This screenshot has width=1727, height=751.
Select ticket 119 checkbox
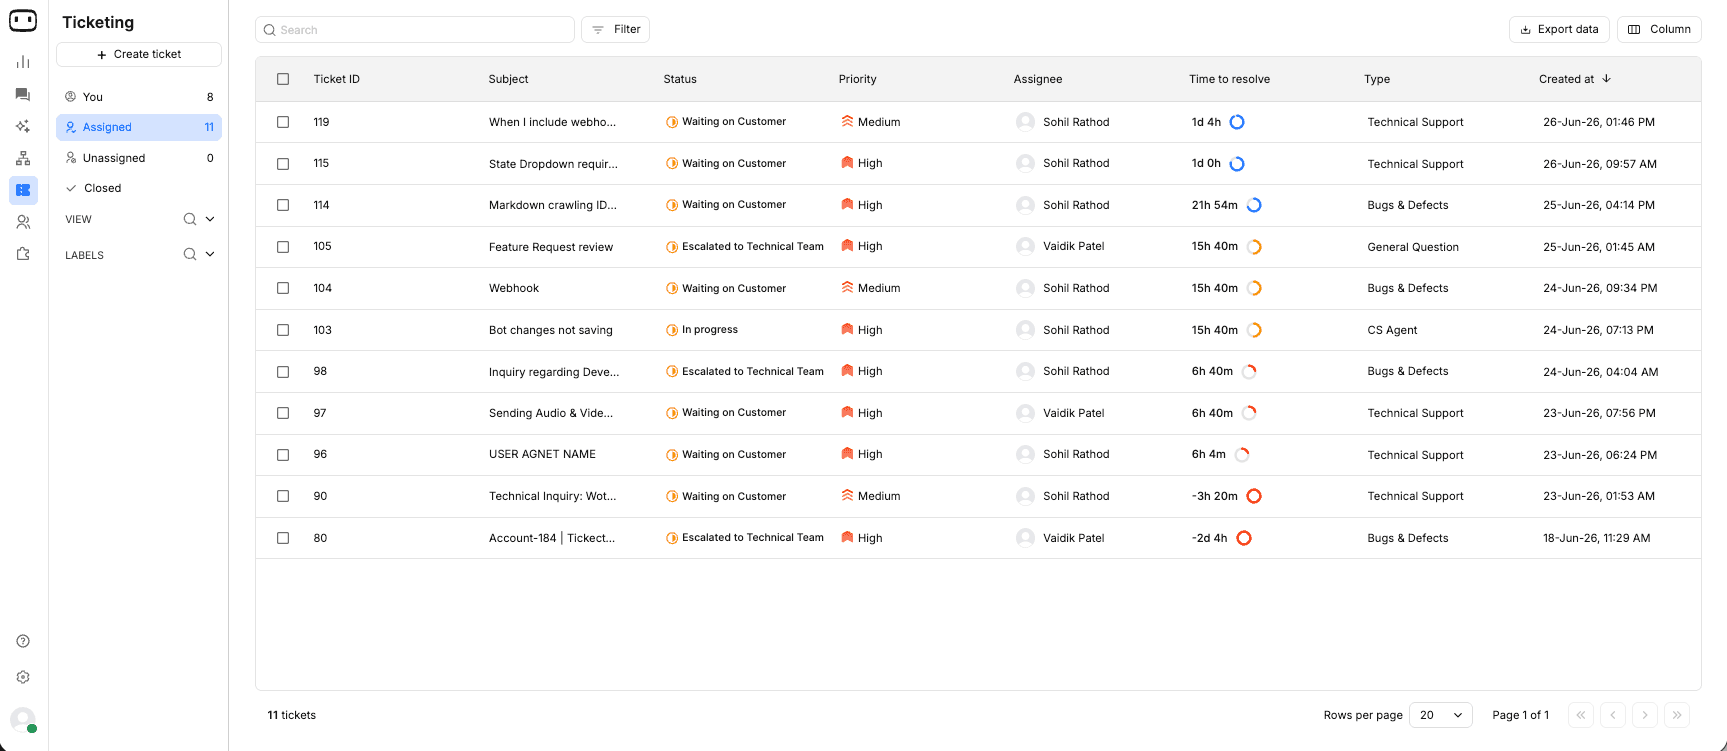[283, 122]
